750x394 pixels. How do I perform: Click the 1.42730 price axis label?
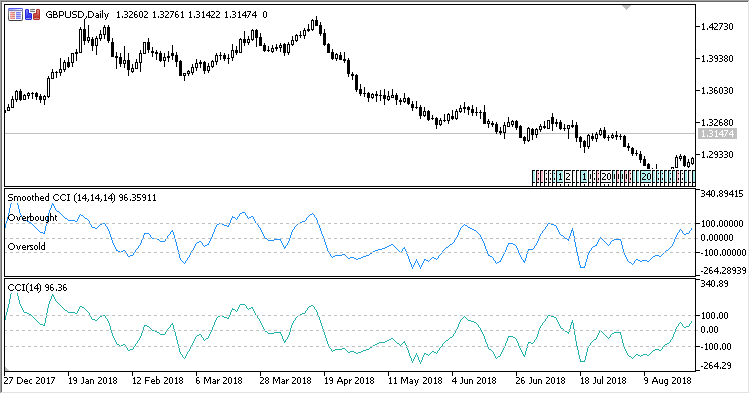click(717, 27)
